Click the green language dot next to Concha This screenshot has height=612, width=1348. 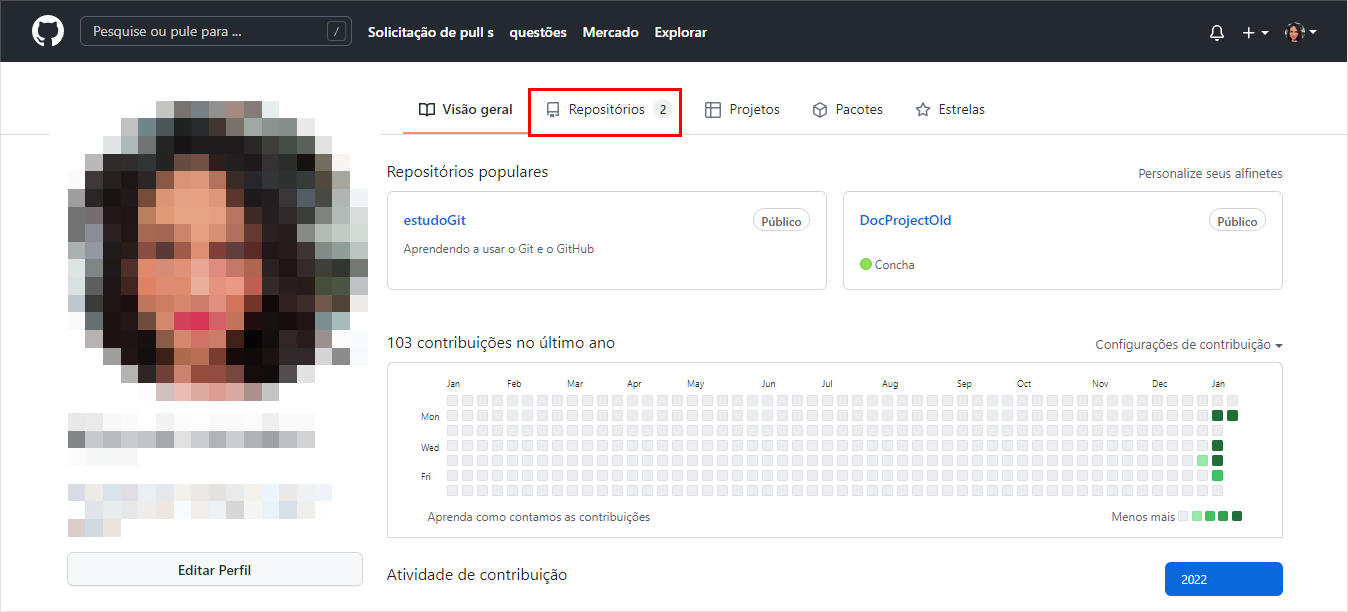click(x=866, y=264)
